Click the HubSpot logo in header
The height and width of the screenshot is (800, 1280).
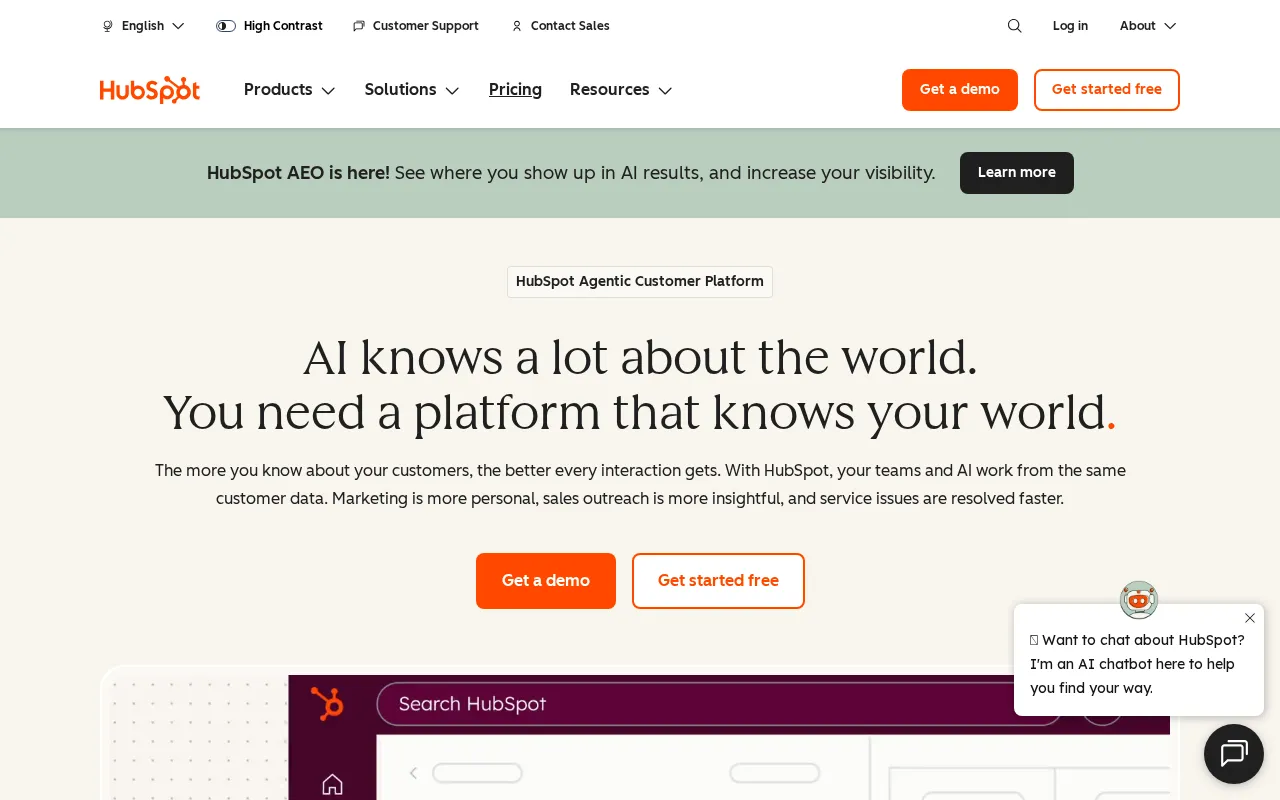click(x=150, y=90)
